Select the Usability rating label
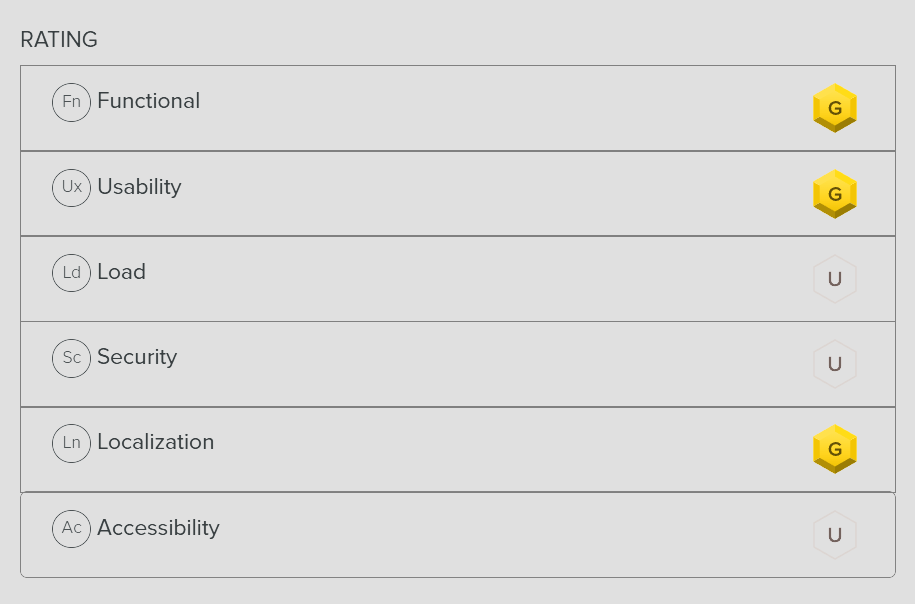915x604 pixels. (x=139, y=187)
